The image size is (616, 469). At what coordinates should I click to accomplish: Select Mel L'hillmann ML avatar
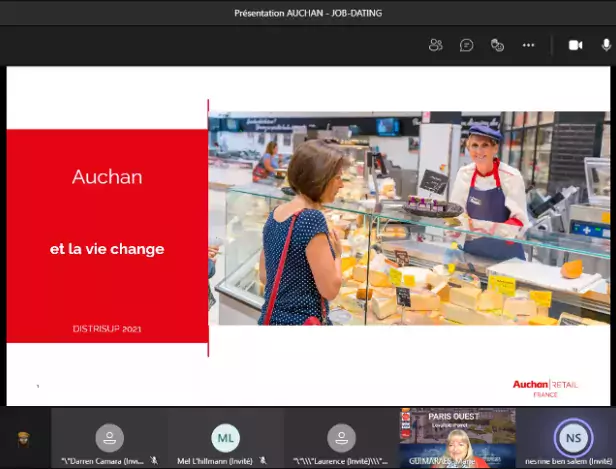tap(226, 438)
